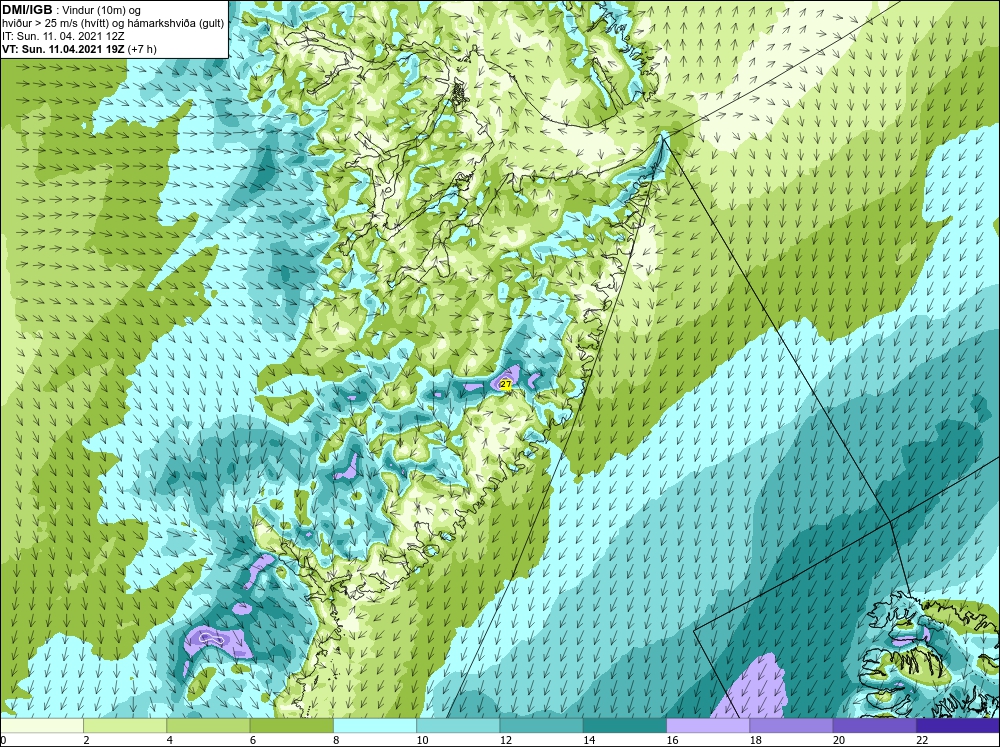Click the legend scale label '4'

(169, 740)
